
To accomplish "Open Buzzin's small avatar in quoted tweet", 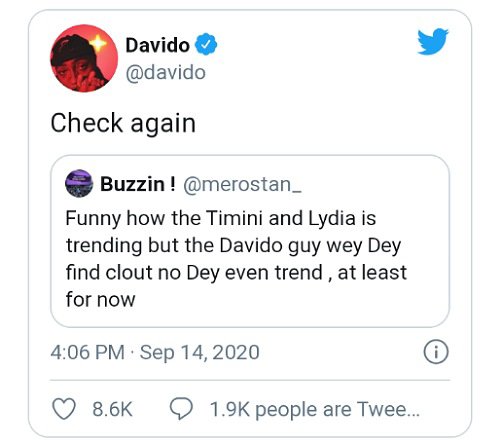I will pyautogui.click(x=79, y=184).
